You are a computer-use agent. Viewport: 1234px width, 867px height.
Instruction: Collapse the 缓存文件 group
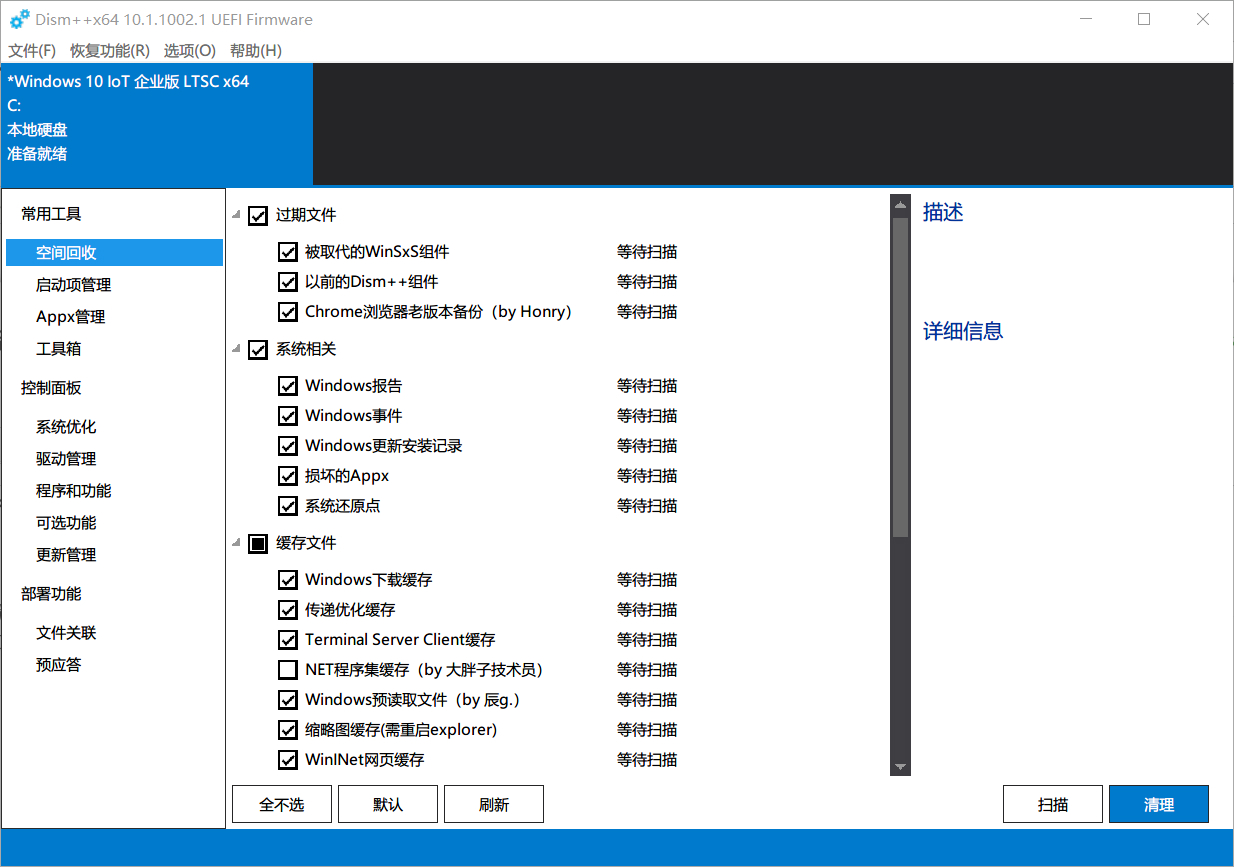point(237,543)
